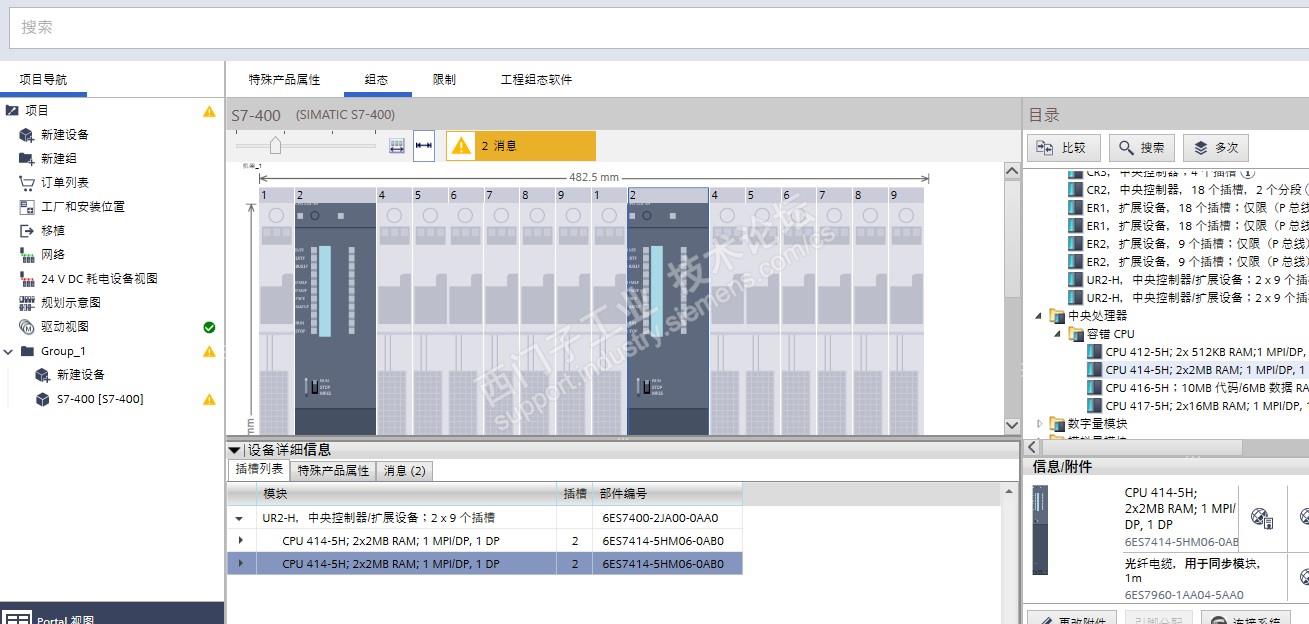This screenshot has width=1309, height=624.
Task: Click the 驱动视图 motor icon
Action: tap(27, 327)
